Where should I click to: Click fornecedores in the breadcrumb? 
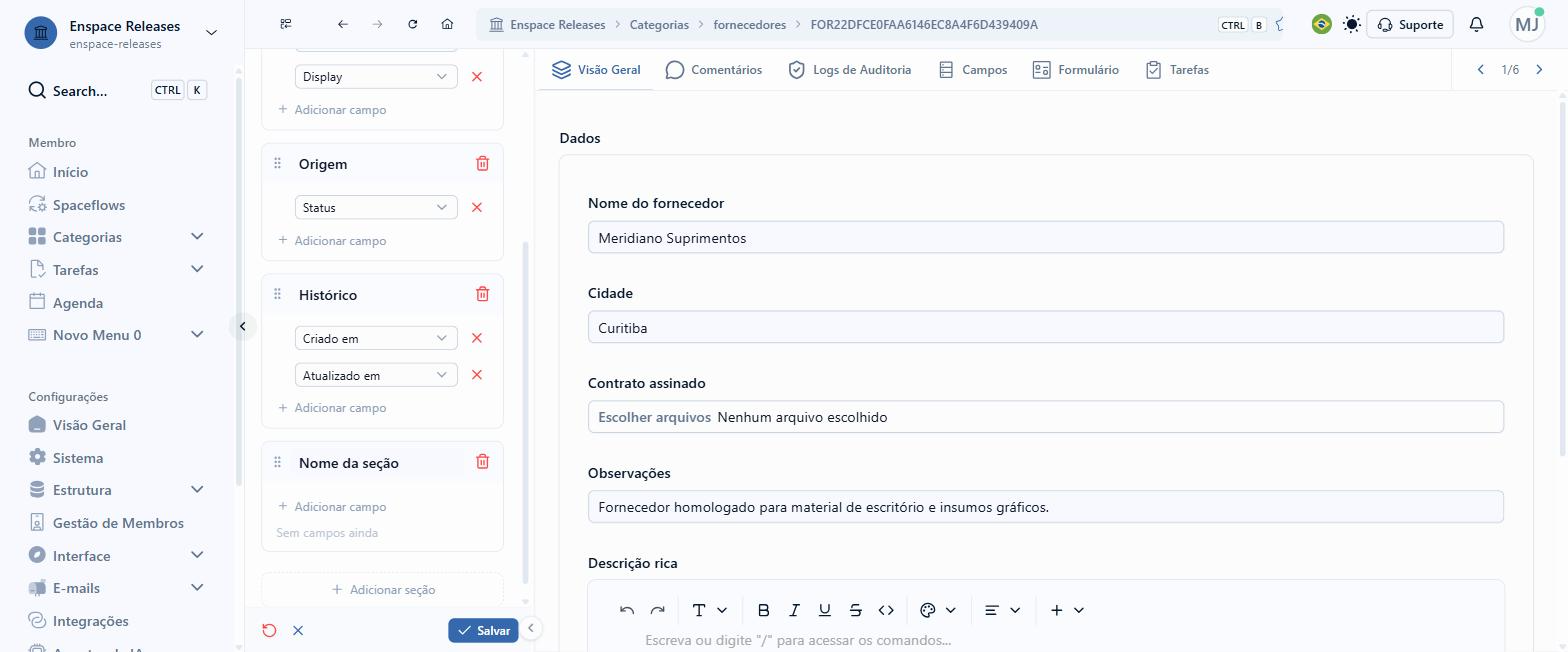point(749,24)
